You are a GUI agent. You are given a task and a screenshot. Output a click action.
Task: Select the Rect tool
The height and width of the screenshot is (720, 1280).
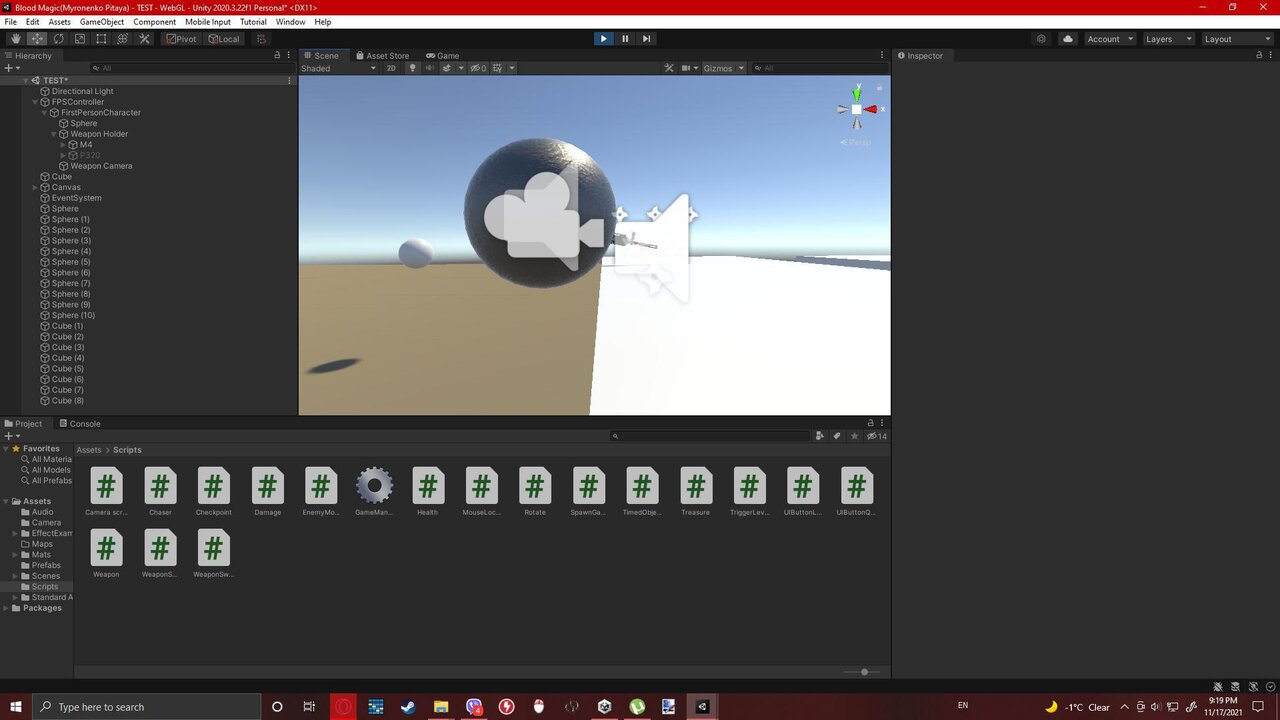point(101,39)
